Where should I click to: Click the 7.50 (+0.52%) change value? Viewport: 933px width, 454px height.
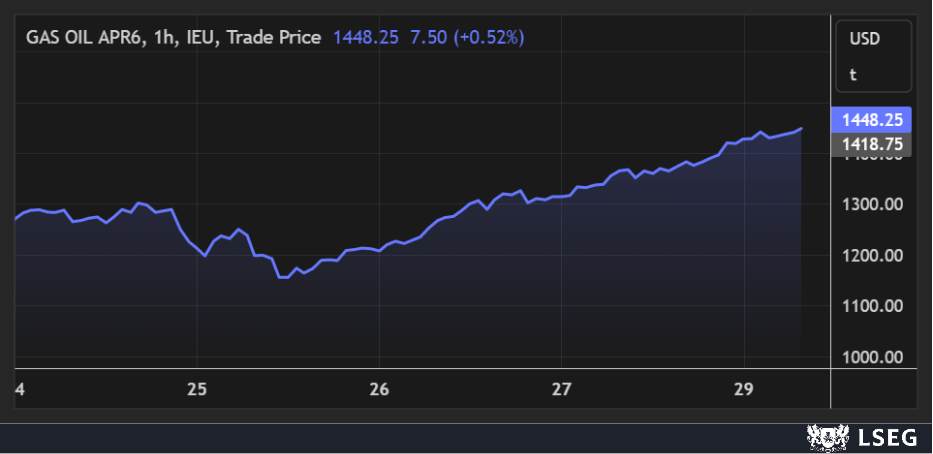[x=468, y=38]
